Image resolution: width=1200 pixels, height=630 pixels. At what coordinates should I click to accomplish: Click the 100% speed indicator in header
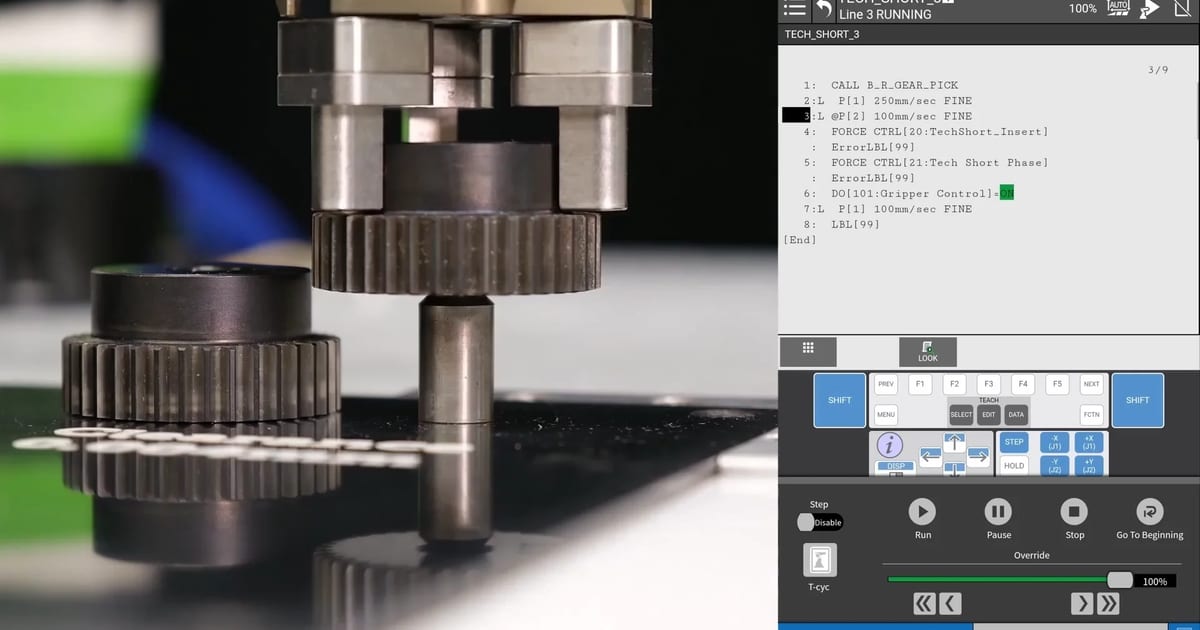point(1082,8)
